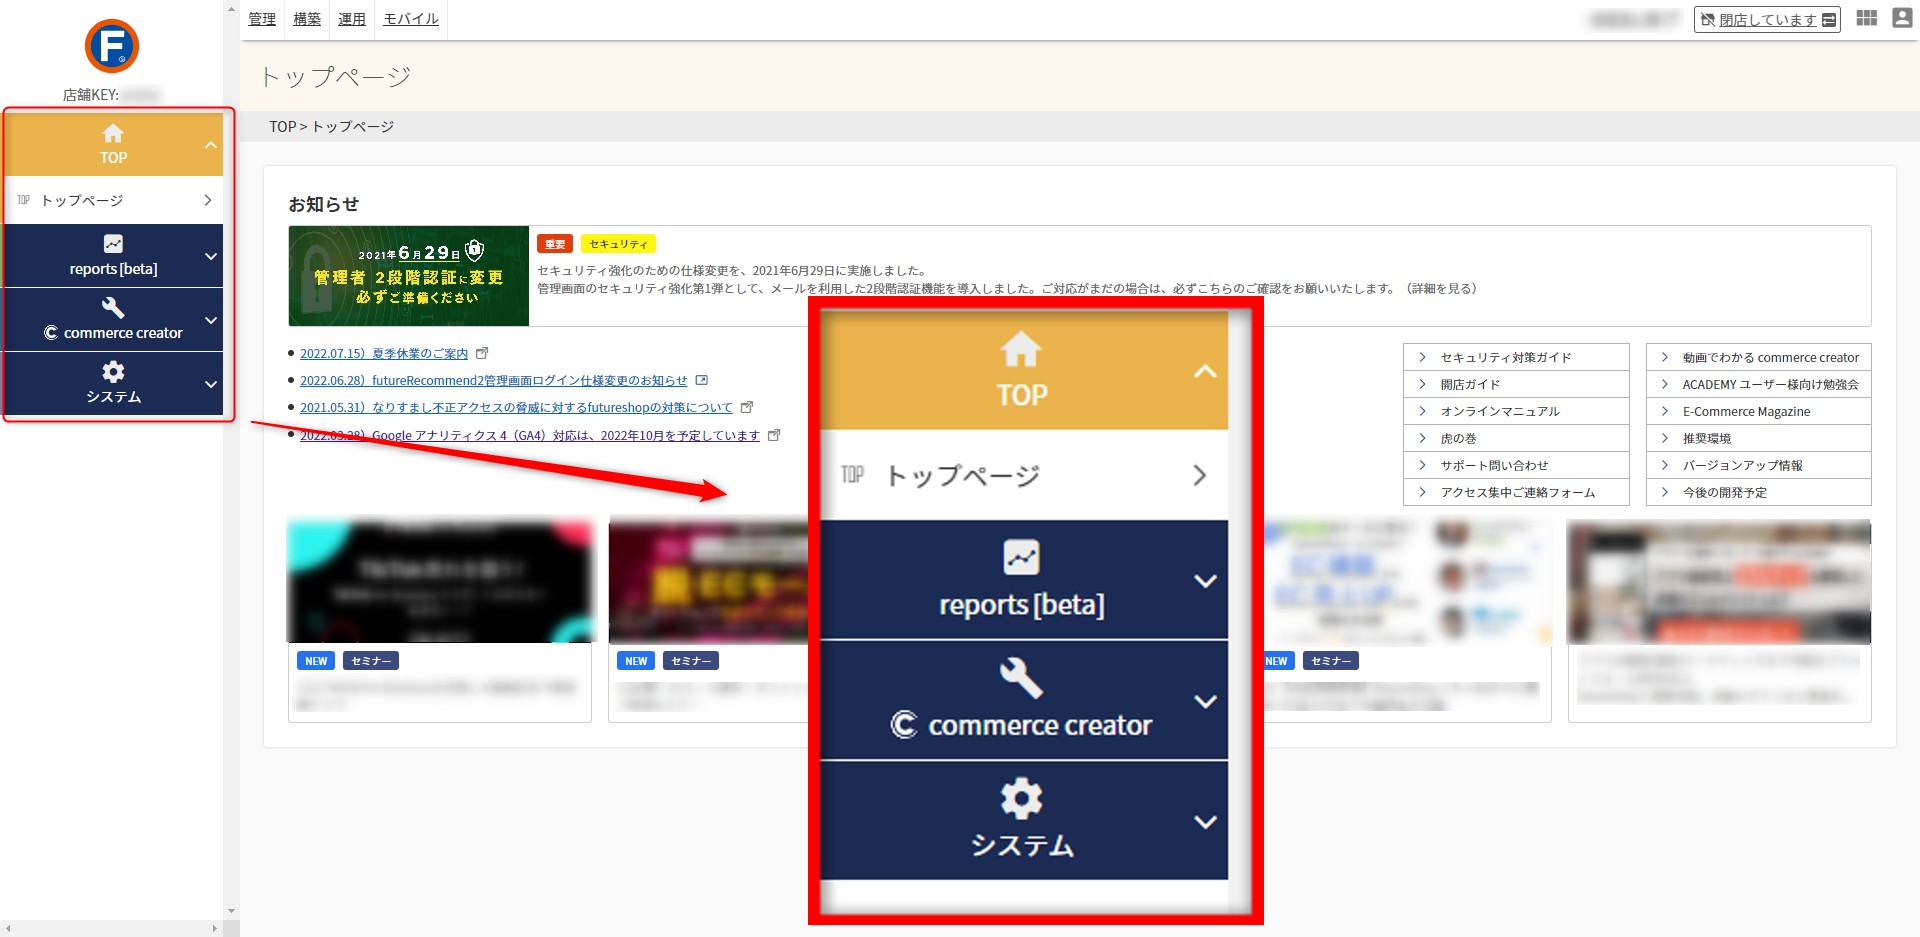Expand the システム sidebar chevron
This screenshot has height=937, width=1920.
(210, 384)
